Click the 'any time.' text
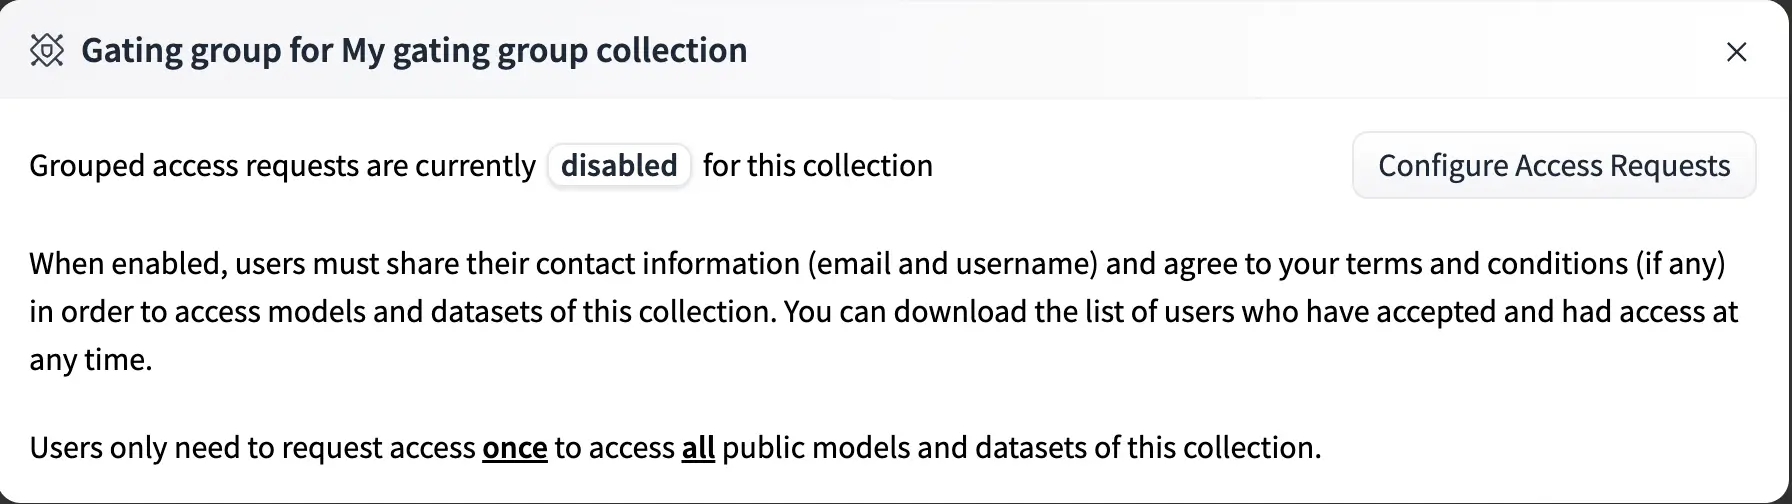 tap(90, 360)
